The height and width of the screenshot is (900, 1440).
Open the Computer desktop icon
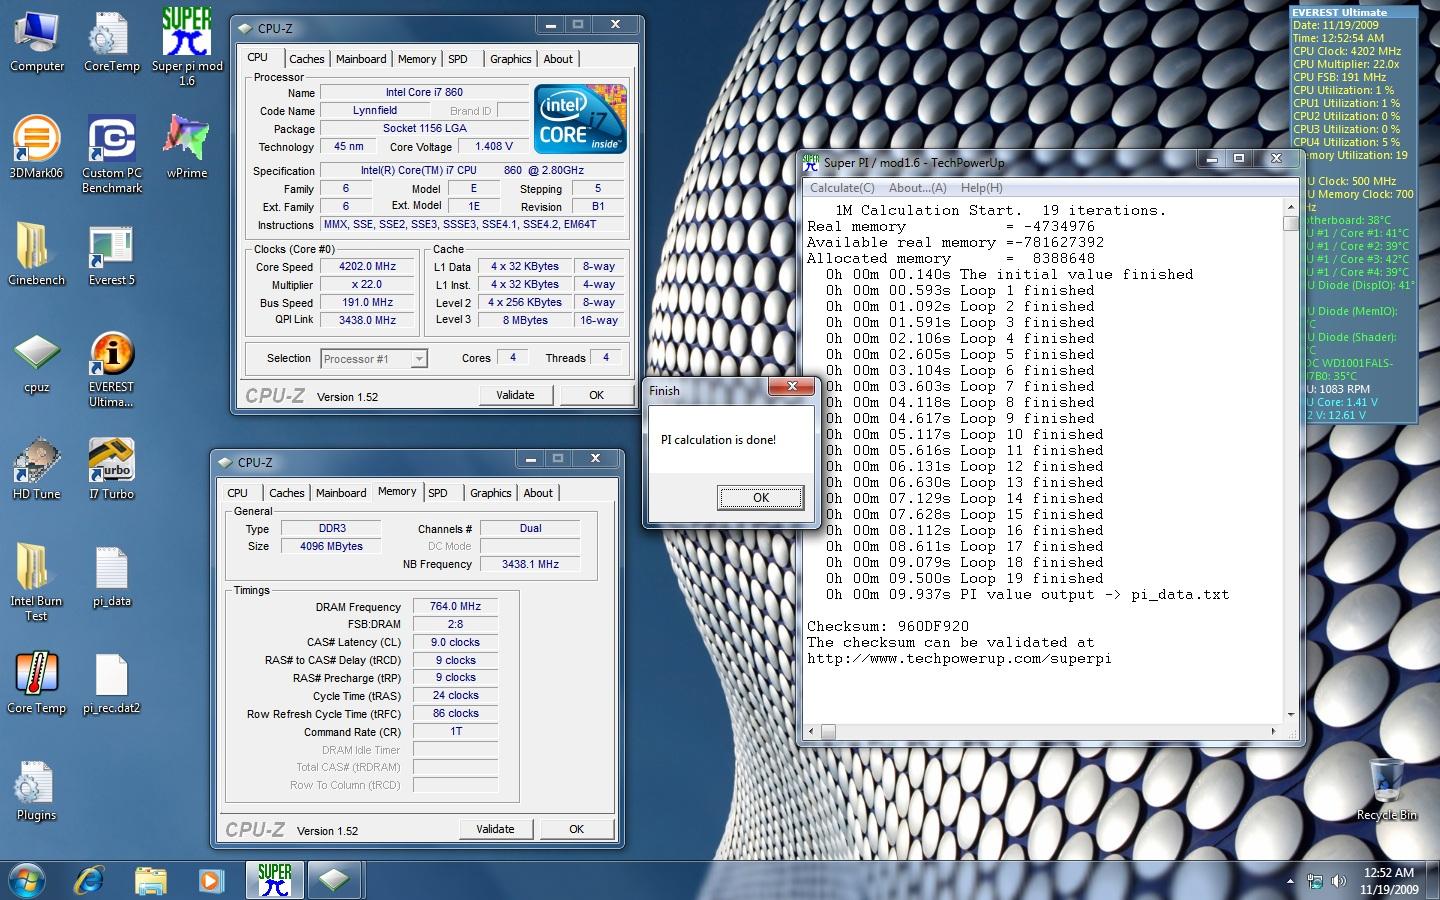37,42
